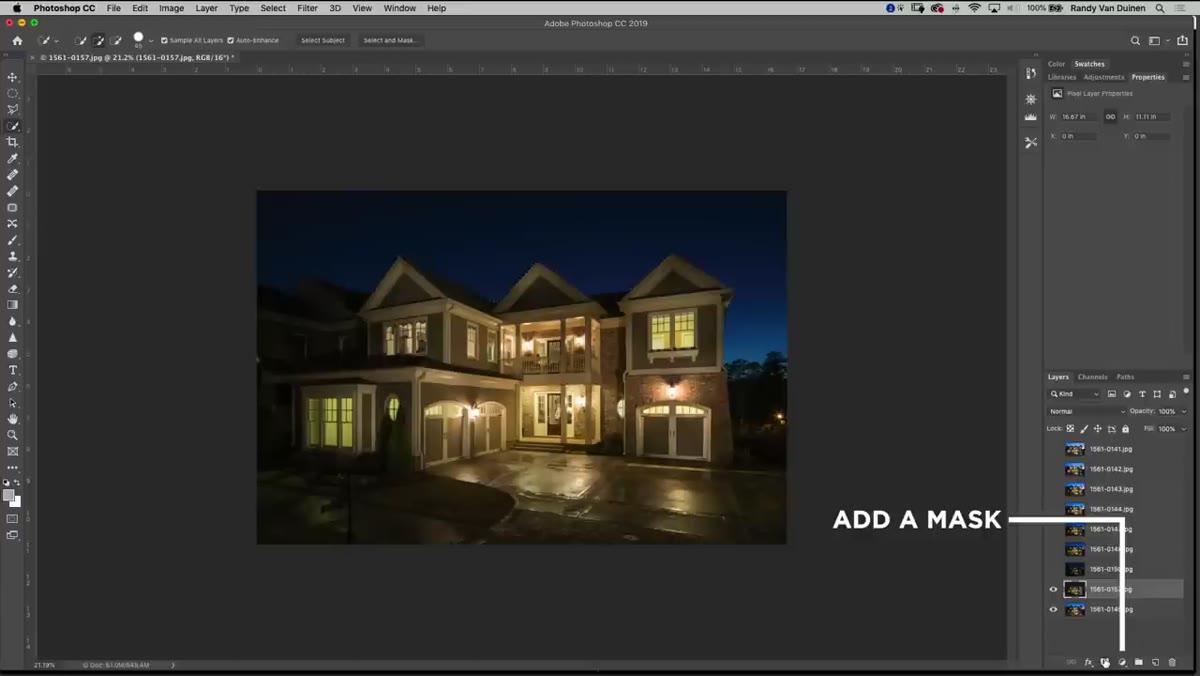
Task: Click Add layer mask icon
Action: point(1105,662)
